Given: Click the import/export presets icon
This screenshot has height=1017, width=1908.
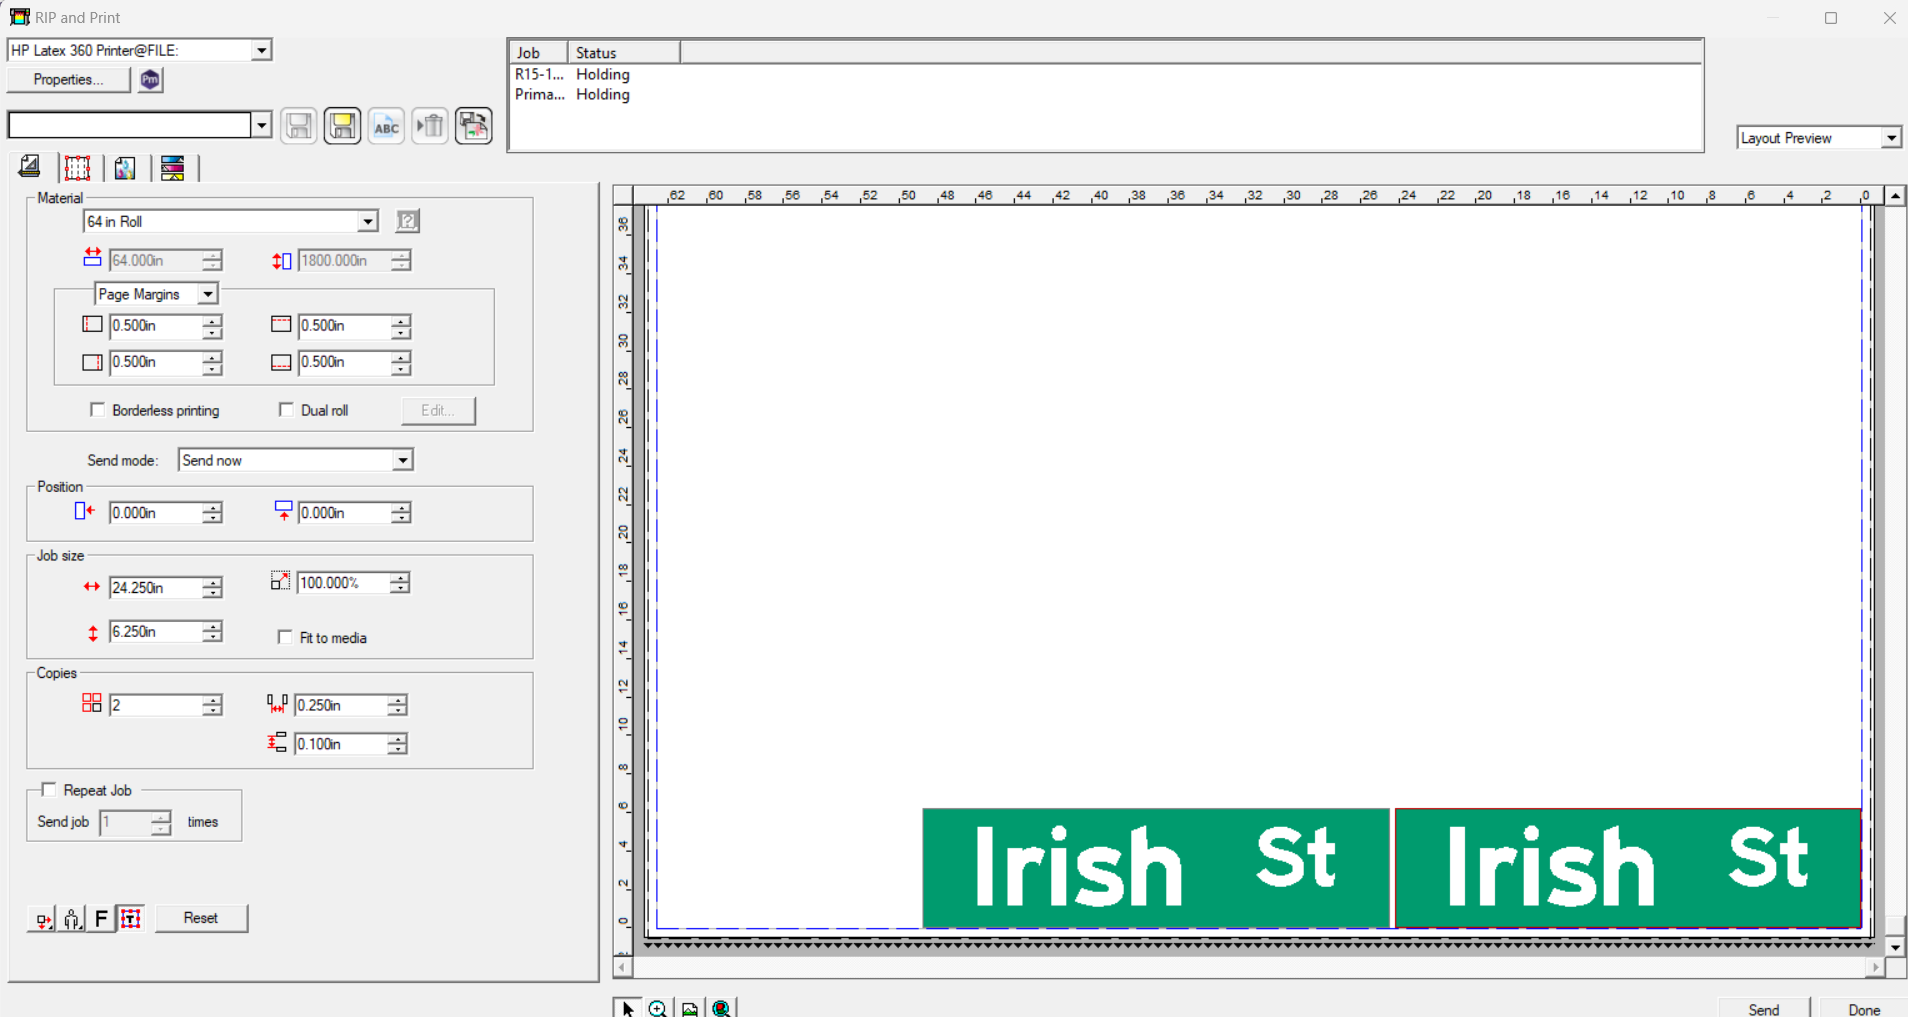Looking at the screenshot, I should 474,126.
